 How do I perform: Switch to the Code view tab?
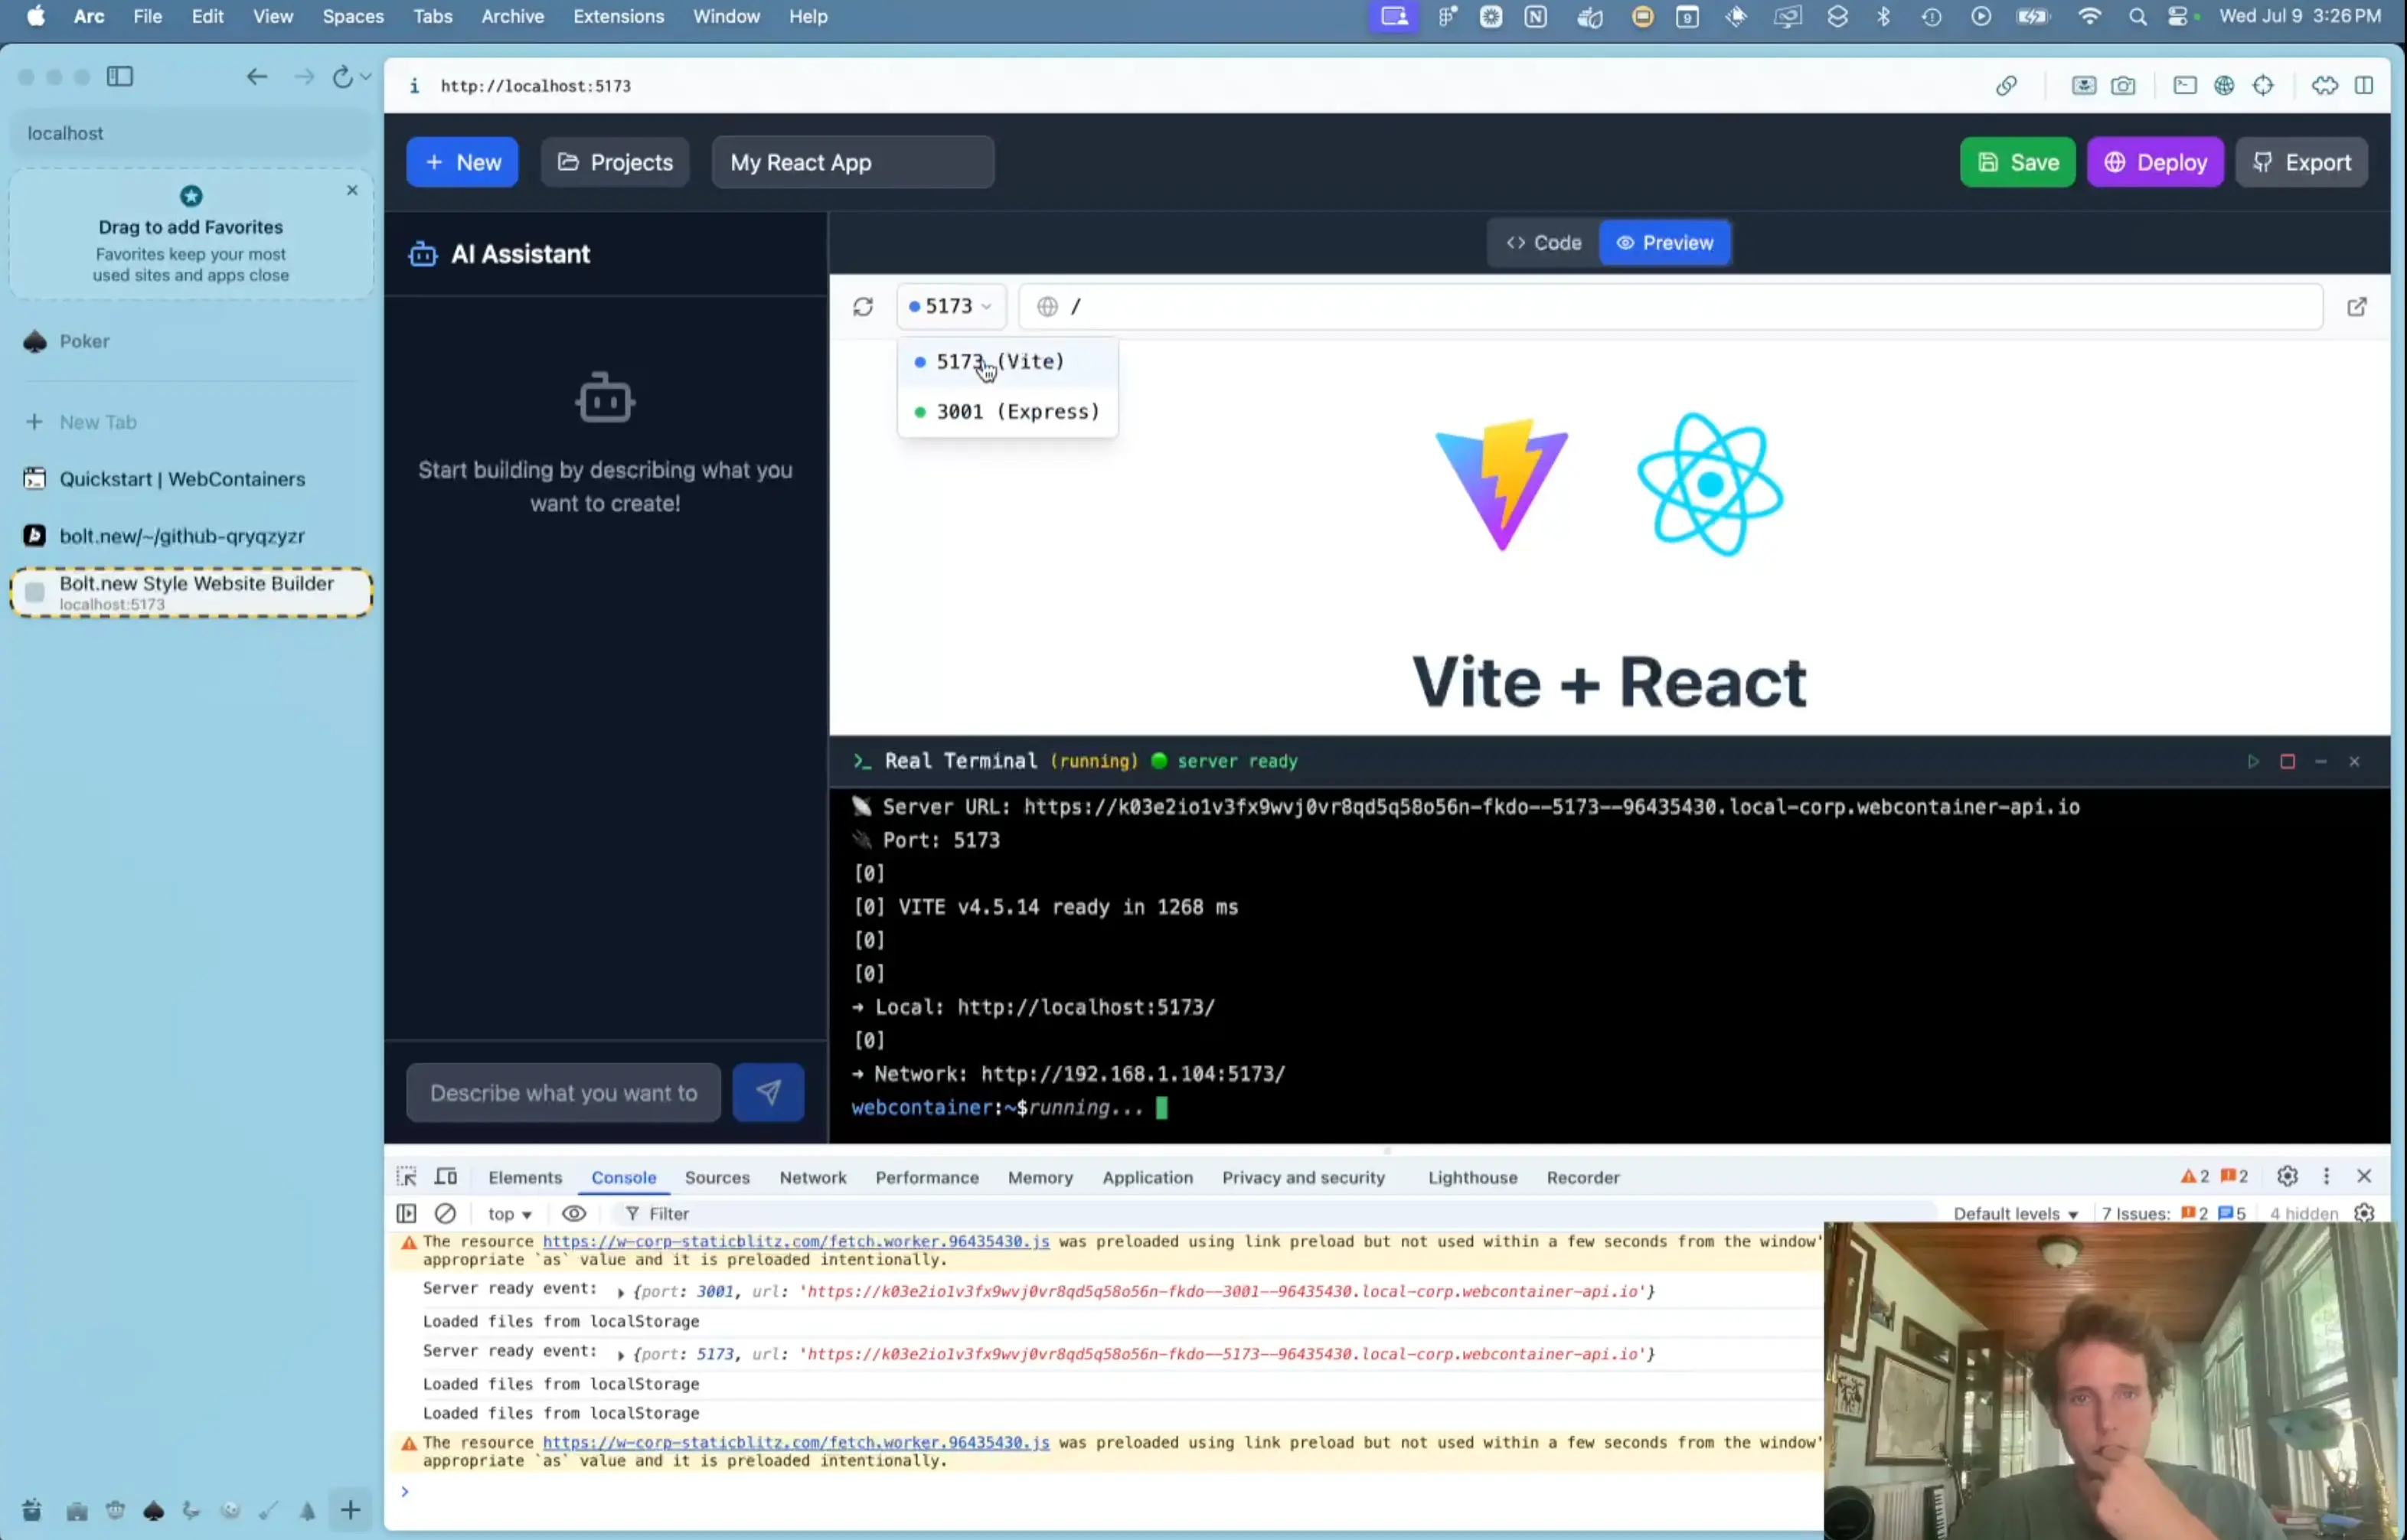pyautogui.click(x=1544, y=243)
